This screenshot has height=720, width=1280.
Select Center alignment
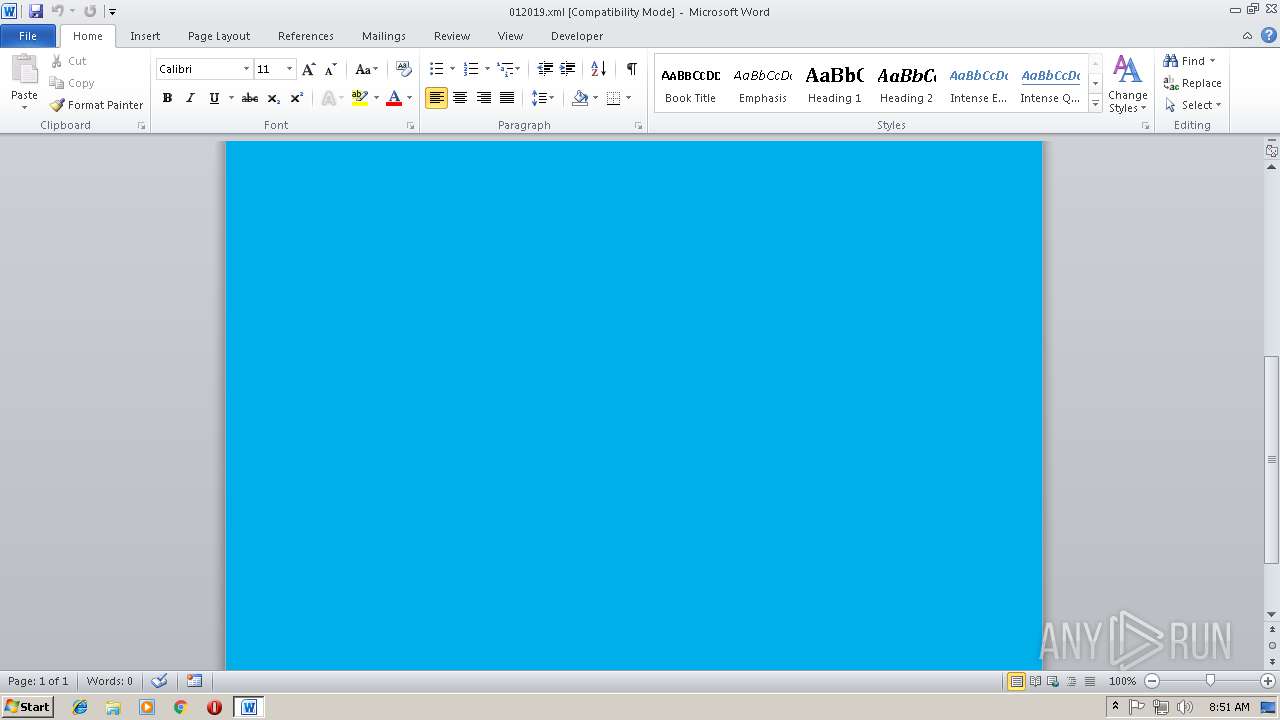[460, 98]
